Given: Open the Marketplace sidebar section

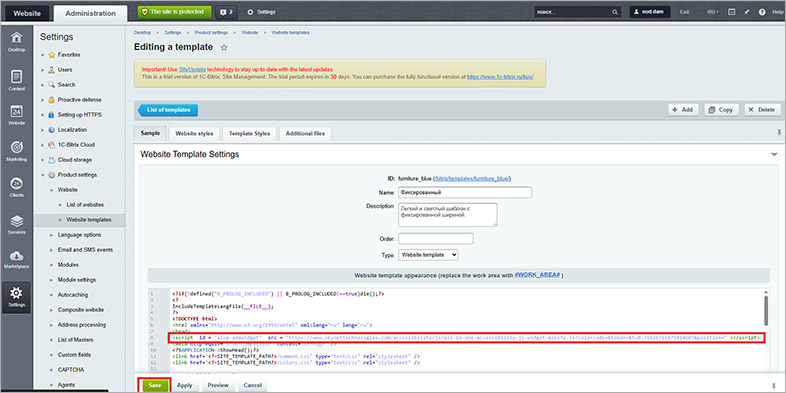Looking at the screenshot, I should 17,260.
